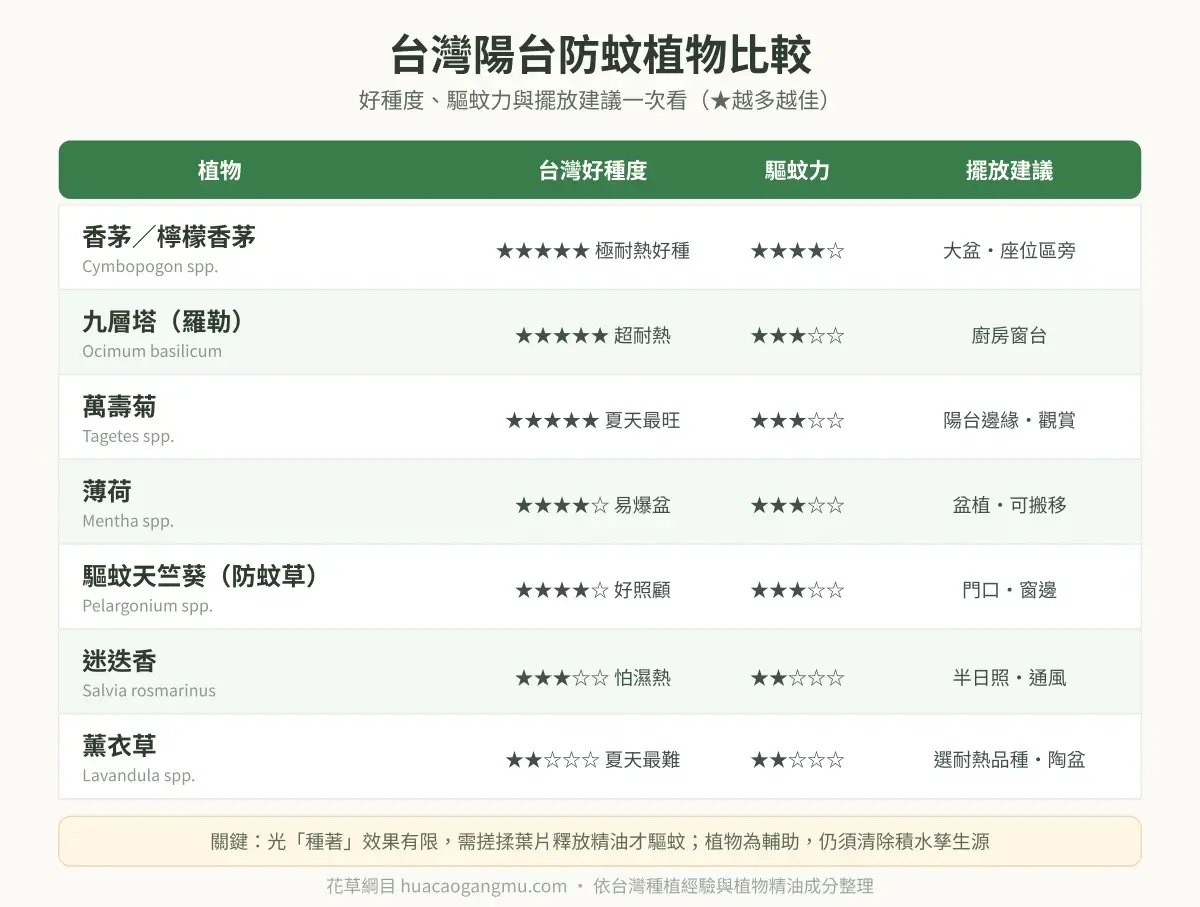Click the Latin name Ocimum basilicum
This screenshot has height=907, width=1200.
[x=152, y=352]
